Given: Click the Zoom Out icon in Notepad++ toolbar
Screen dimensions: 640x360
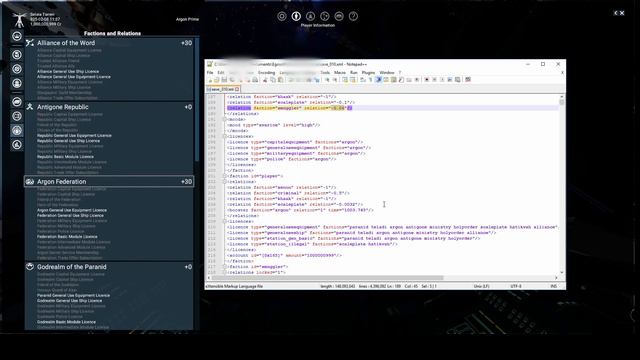Looking at the screenshot, I should [x=336, y=80].
